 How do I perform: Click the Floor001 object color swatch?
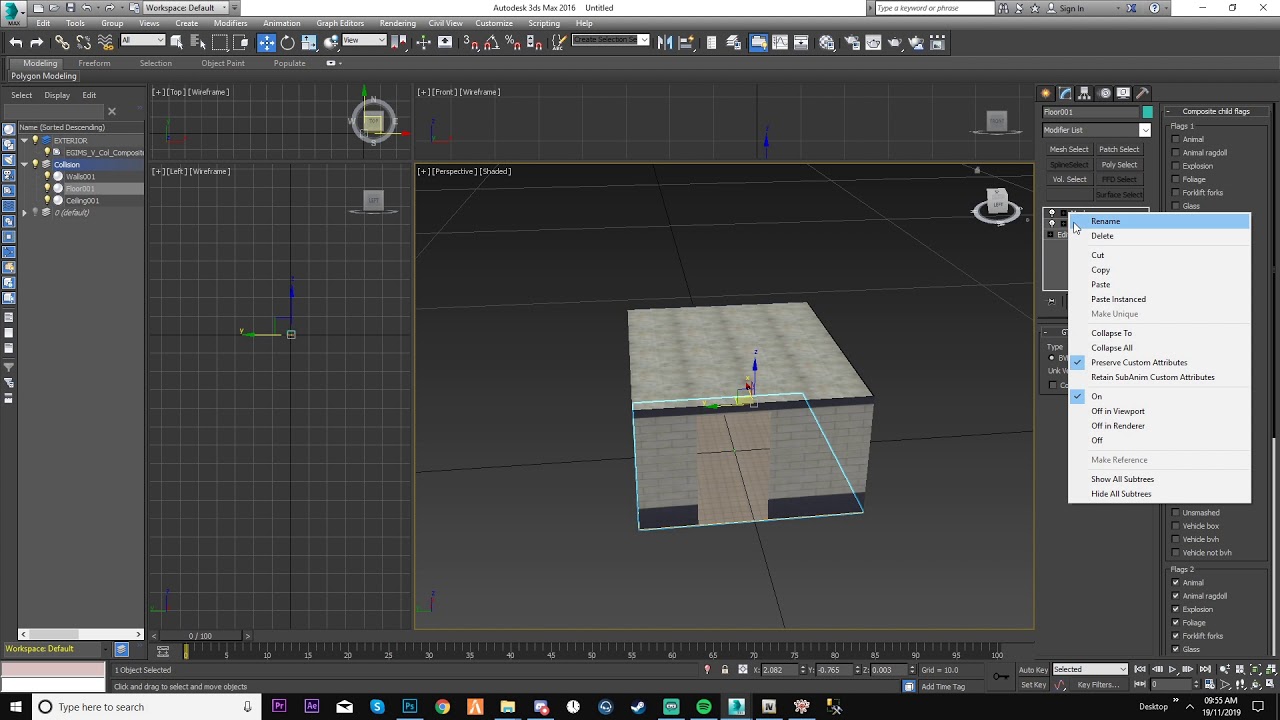tap(1148, 112)
